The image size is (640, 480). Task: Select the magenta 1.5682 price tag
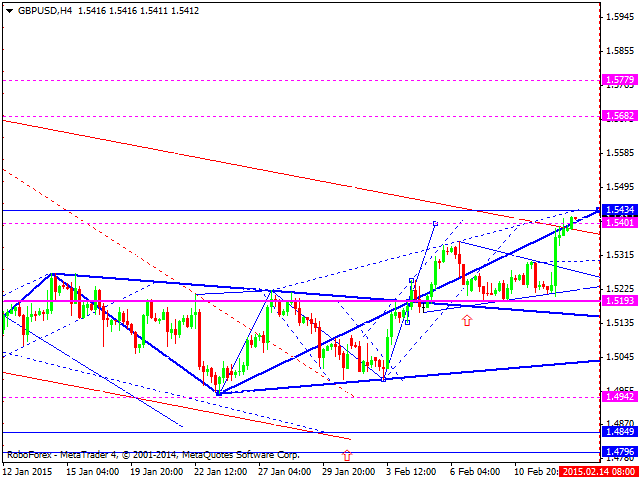619,116
